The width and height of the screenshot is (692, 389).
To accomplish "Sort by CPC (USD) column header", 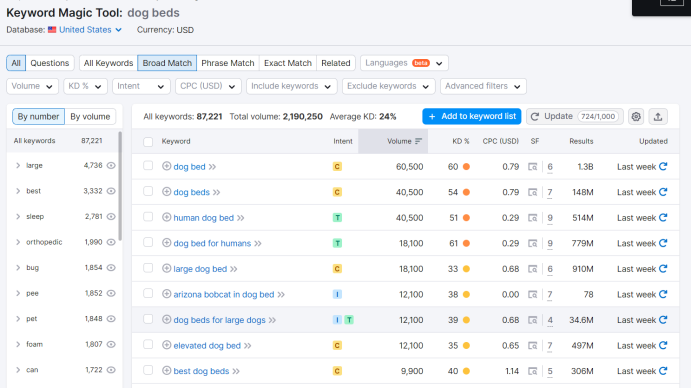I will click(500, 141).
